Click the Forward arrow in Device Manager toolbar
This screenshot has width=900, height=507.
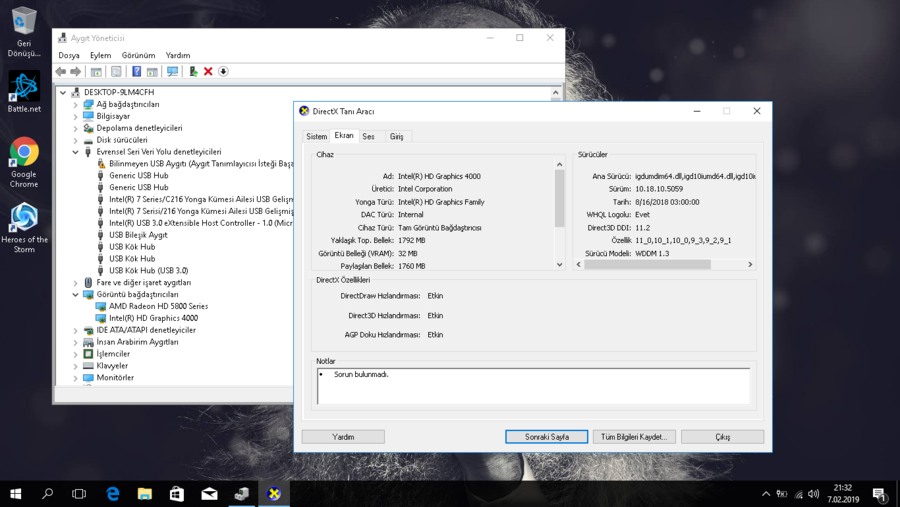pyautogui.click(x=75, y=72)
